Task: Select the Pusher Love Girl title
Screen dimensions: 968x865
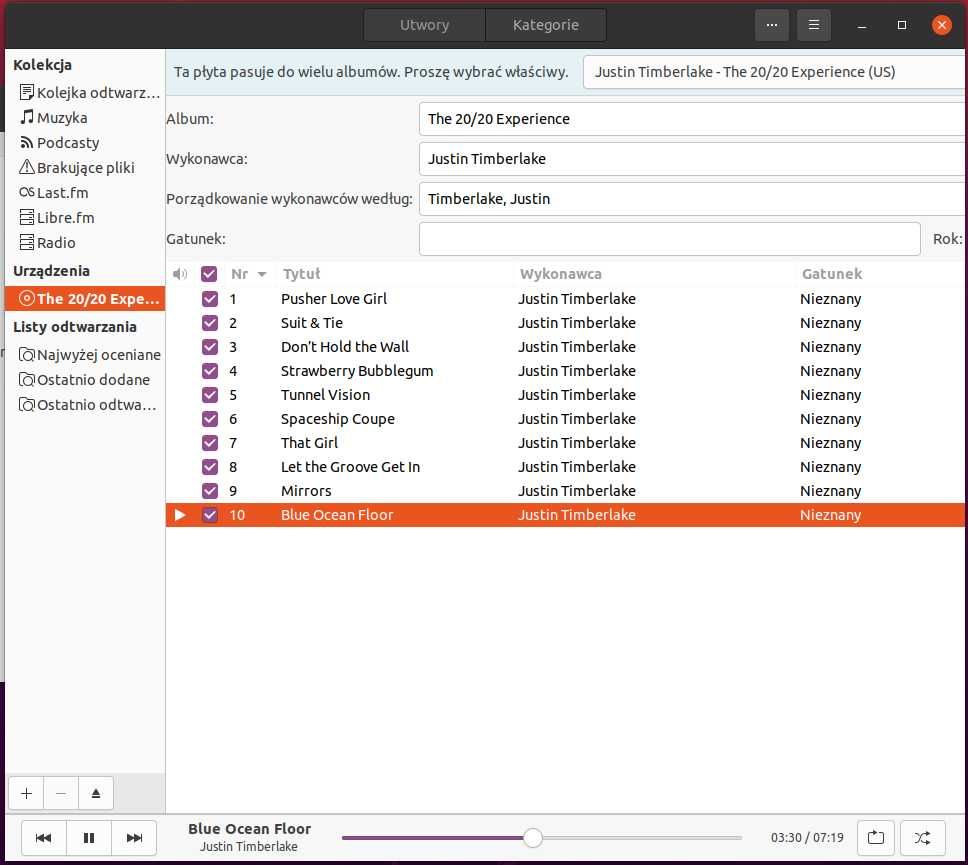Action: coord(334,299)
